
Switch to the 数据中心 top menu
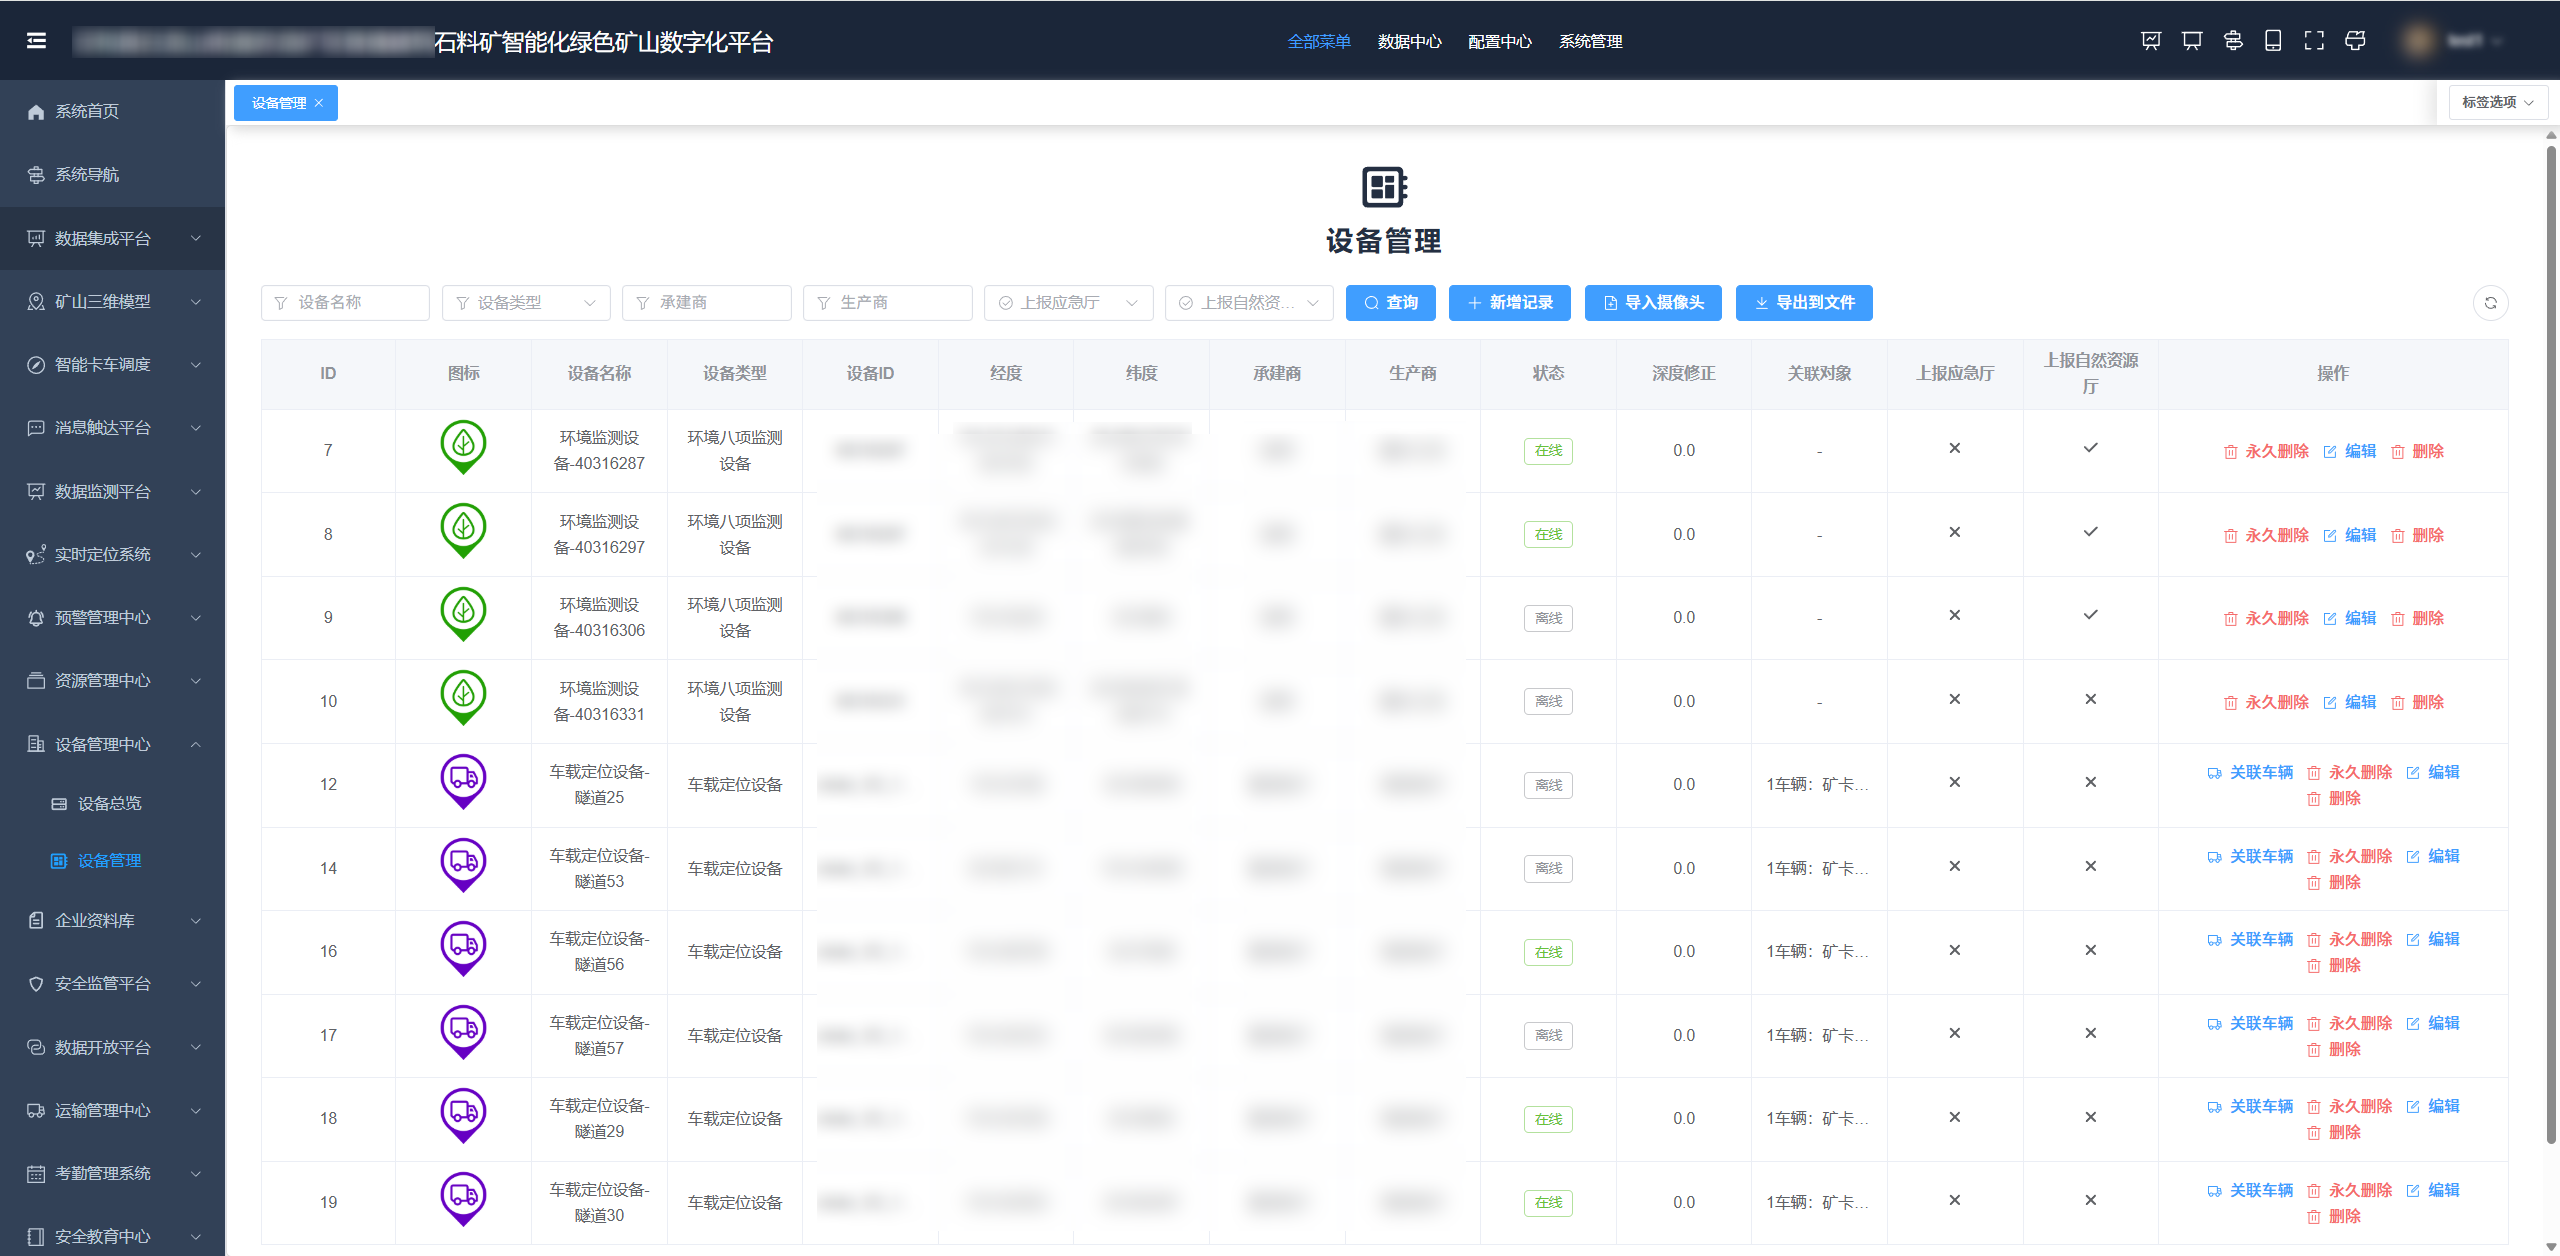tap(1409, 41)
